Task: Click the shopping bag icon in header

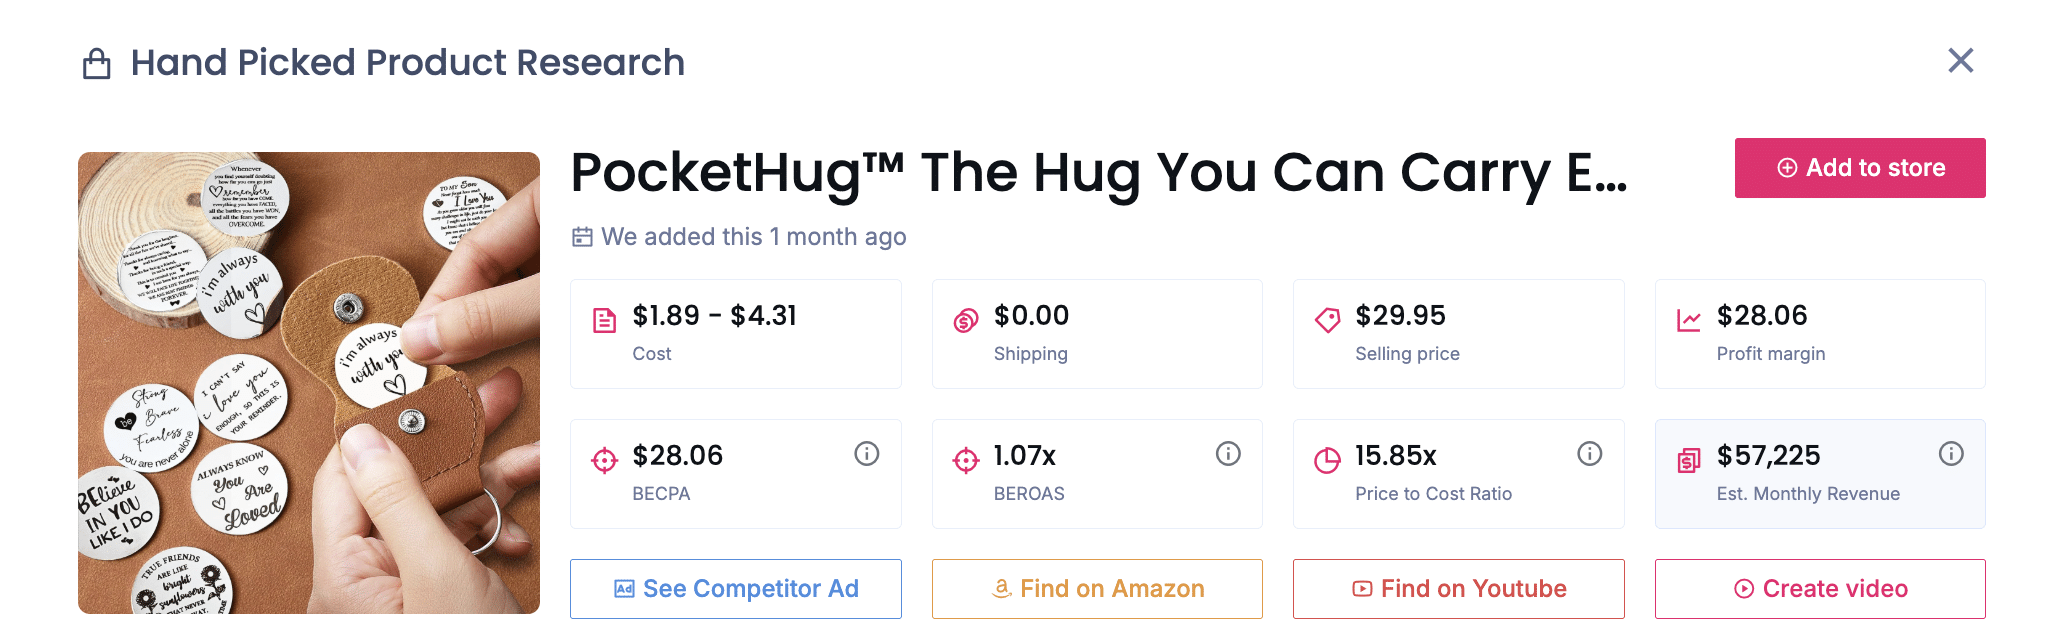Action: (97, 64)
